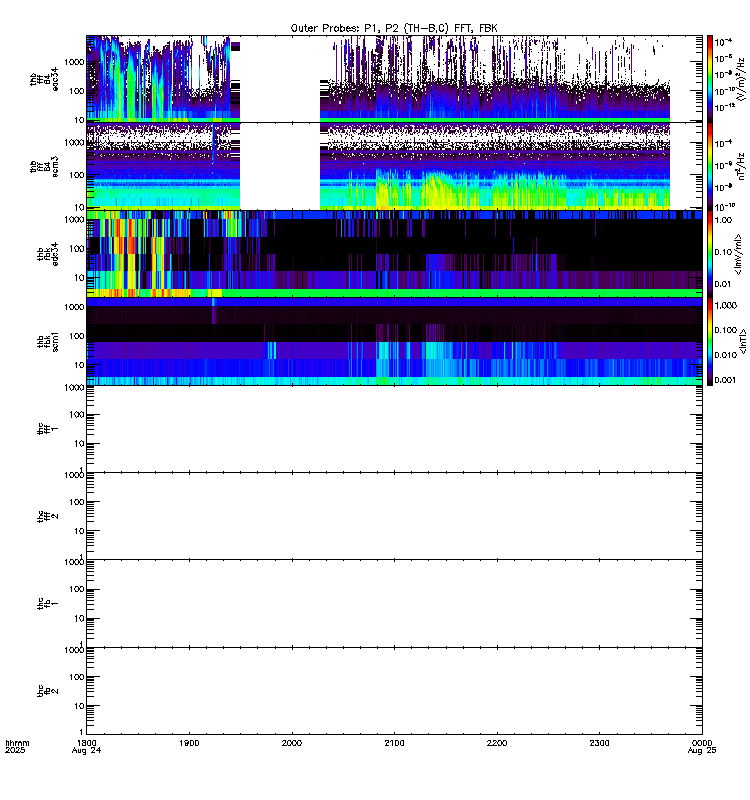Click the thb fbk edc34 filter bank plot
The width and height of the screenshot is (750, 800).
394,254
